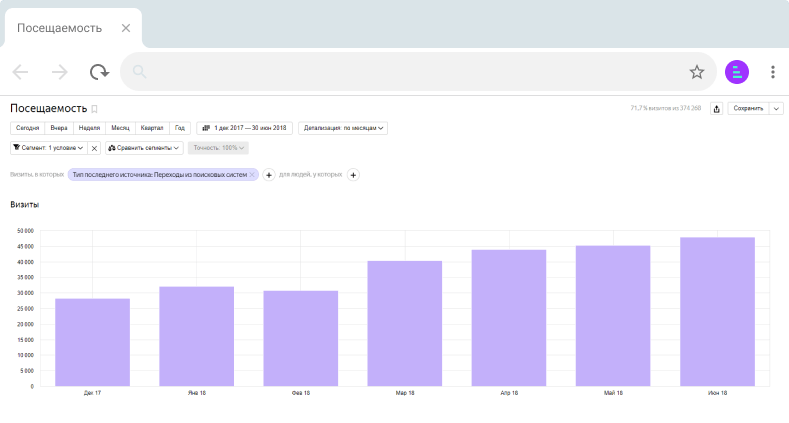Click the browser reload icon

[x=99, y=72]
